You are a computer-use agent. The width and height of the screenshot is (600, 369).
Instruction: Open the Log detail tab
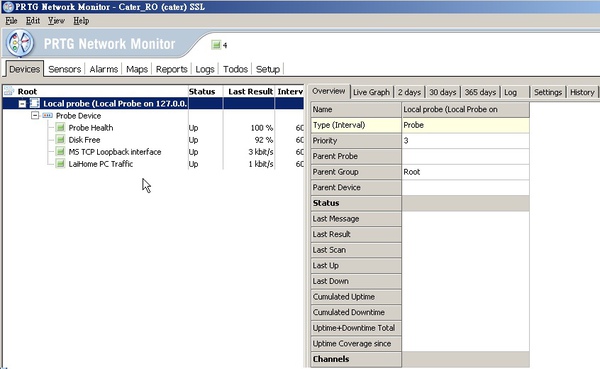[x=510, y=92]
